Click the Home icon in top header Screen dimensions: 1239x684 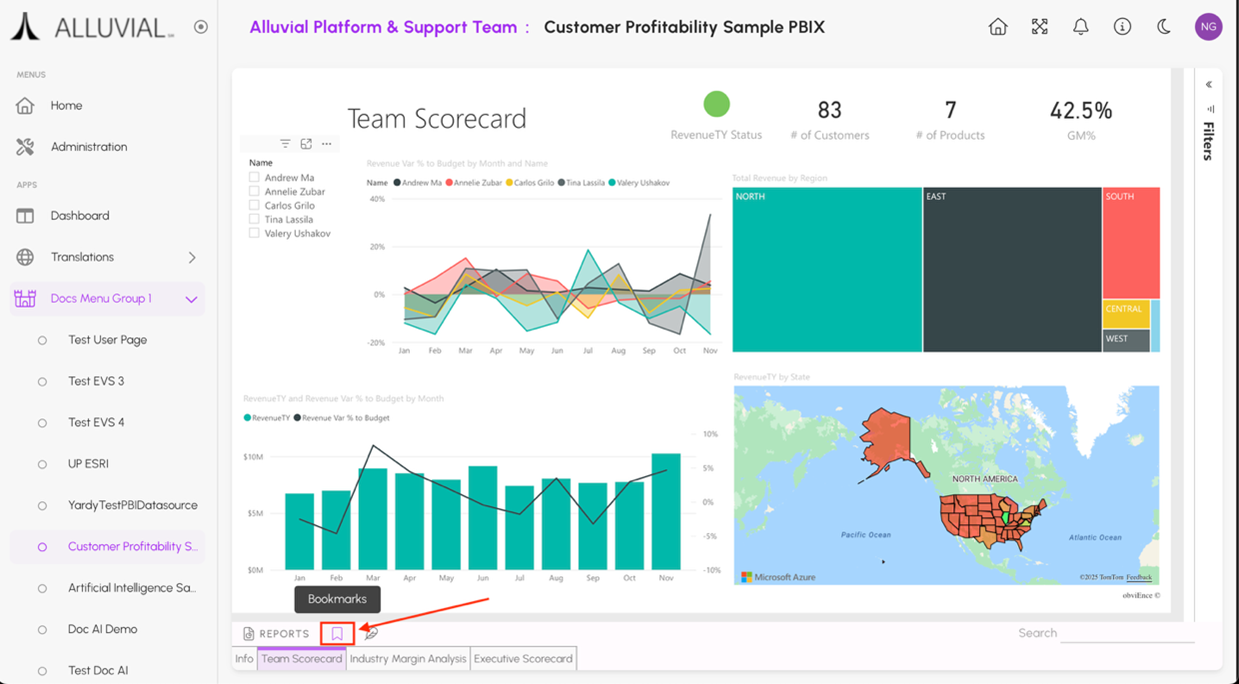998,27
